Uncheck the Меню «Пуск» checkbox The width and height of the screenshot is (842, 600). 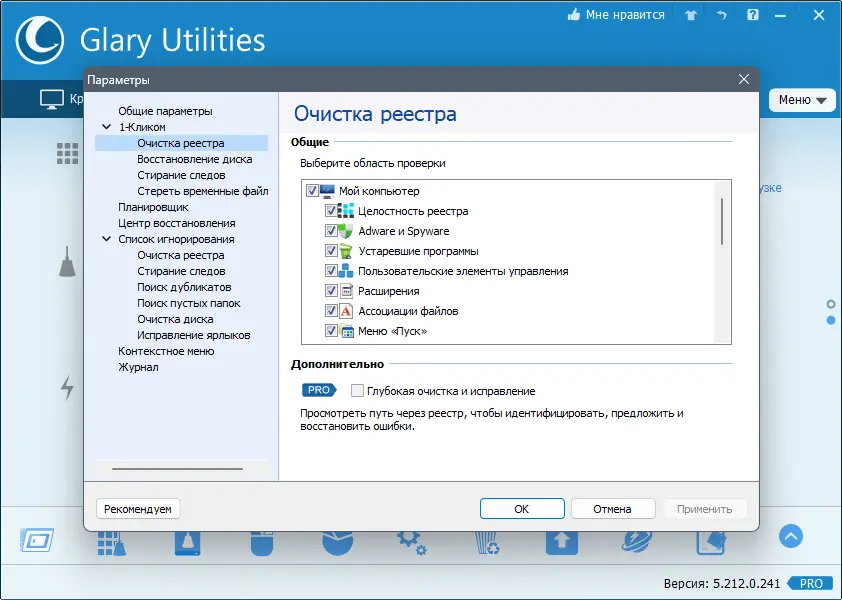331,331
